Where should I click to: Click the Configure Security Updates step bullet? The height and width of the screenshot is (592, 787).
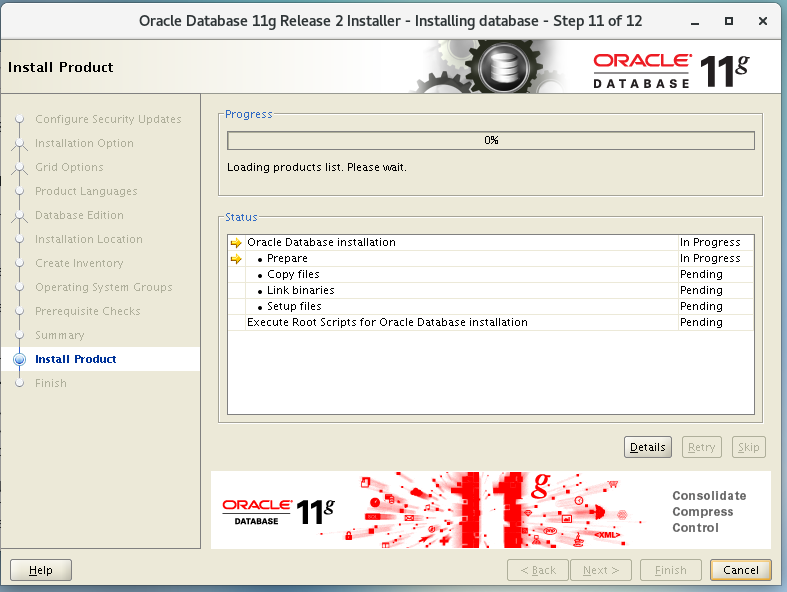[20, 119]
